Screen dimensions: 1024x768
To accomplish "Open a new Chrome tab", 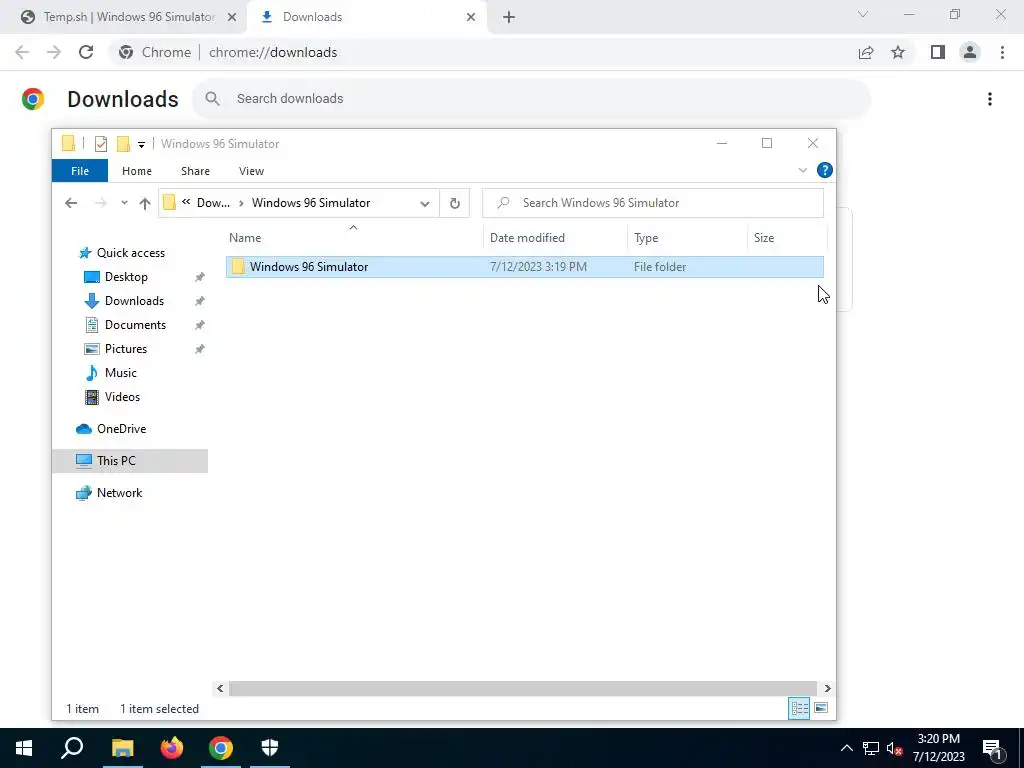I will click(x=509, y=18).
